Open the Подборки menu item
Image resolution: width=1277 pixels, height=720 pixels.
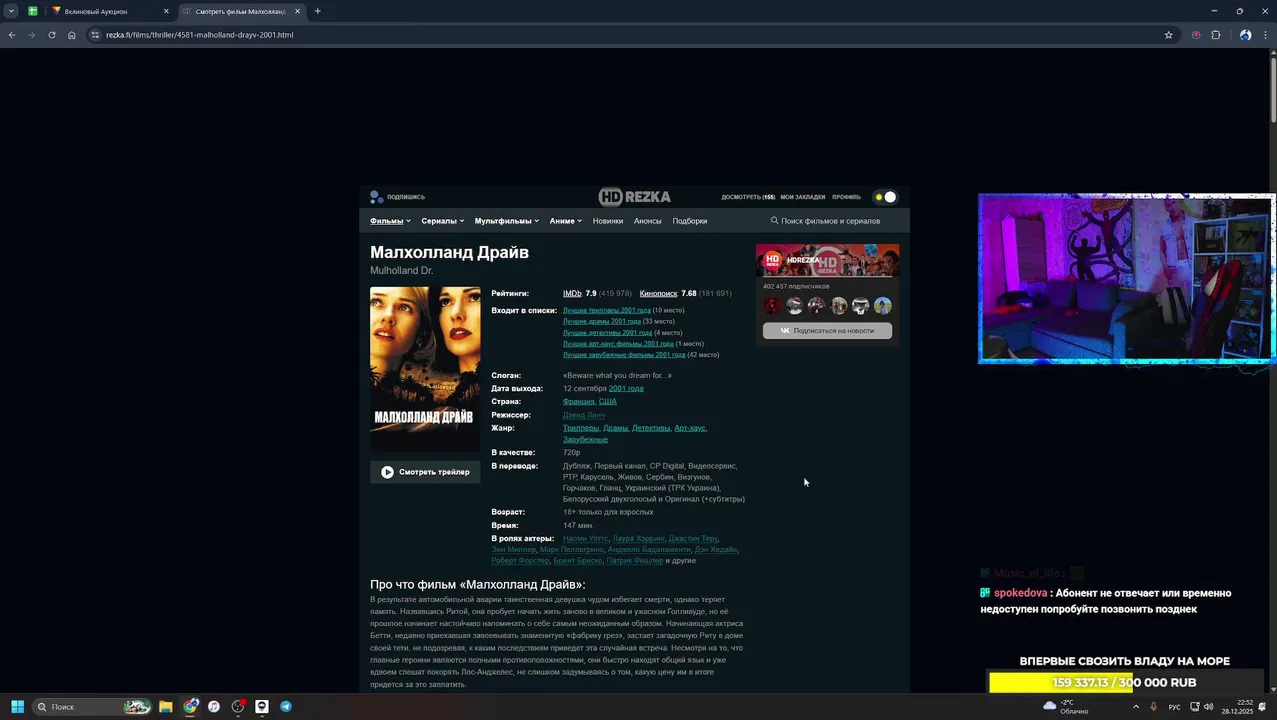tap(690, 221)
